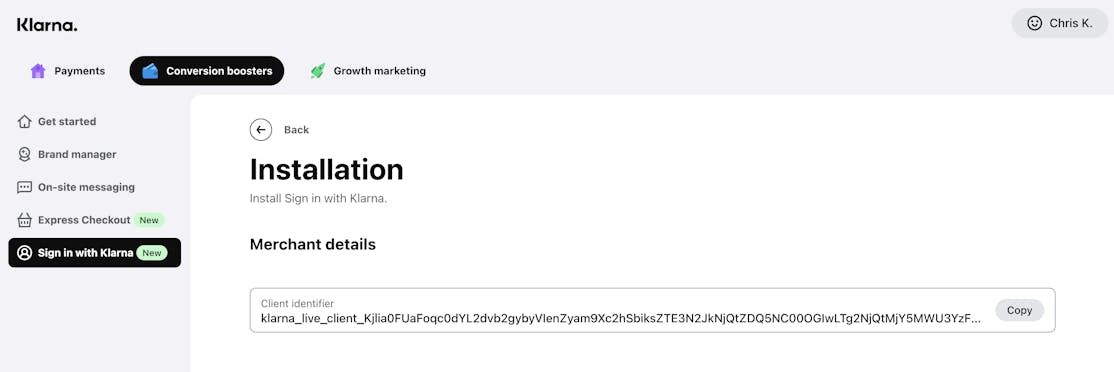Open the Payments tab
The width and height of the screenshot is (1114, 372).
(67, 71)
